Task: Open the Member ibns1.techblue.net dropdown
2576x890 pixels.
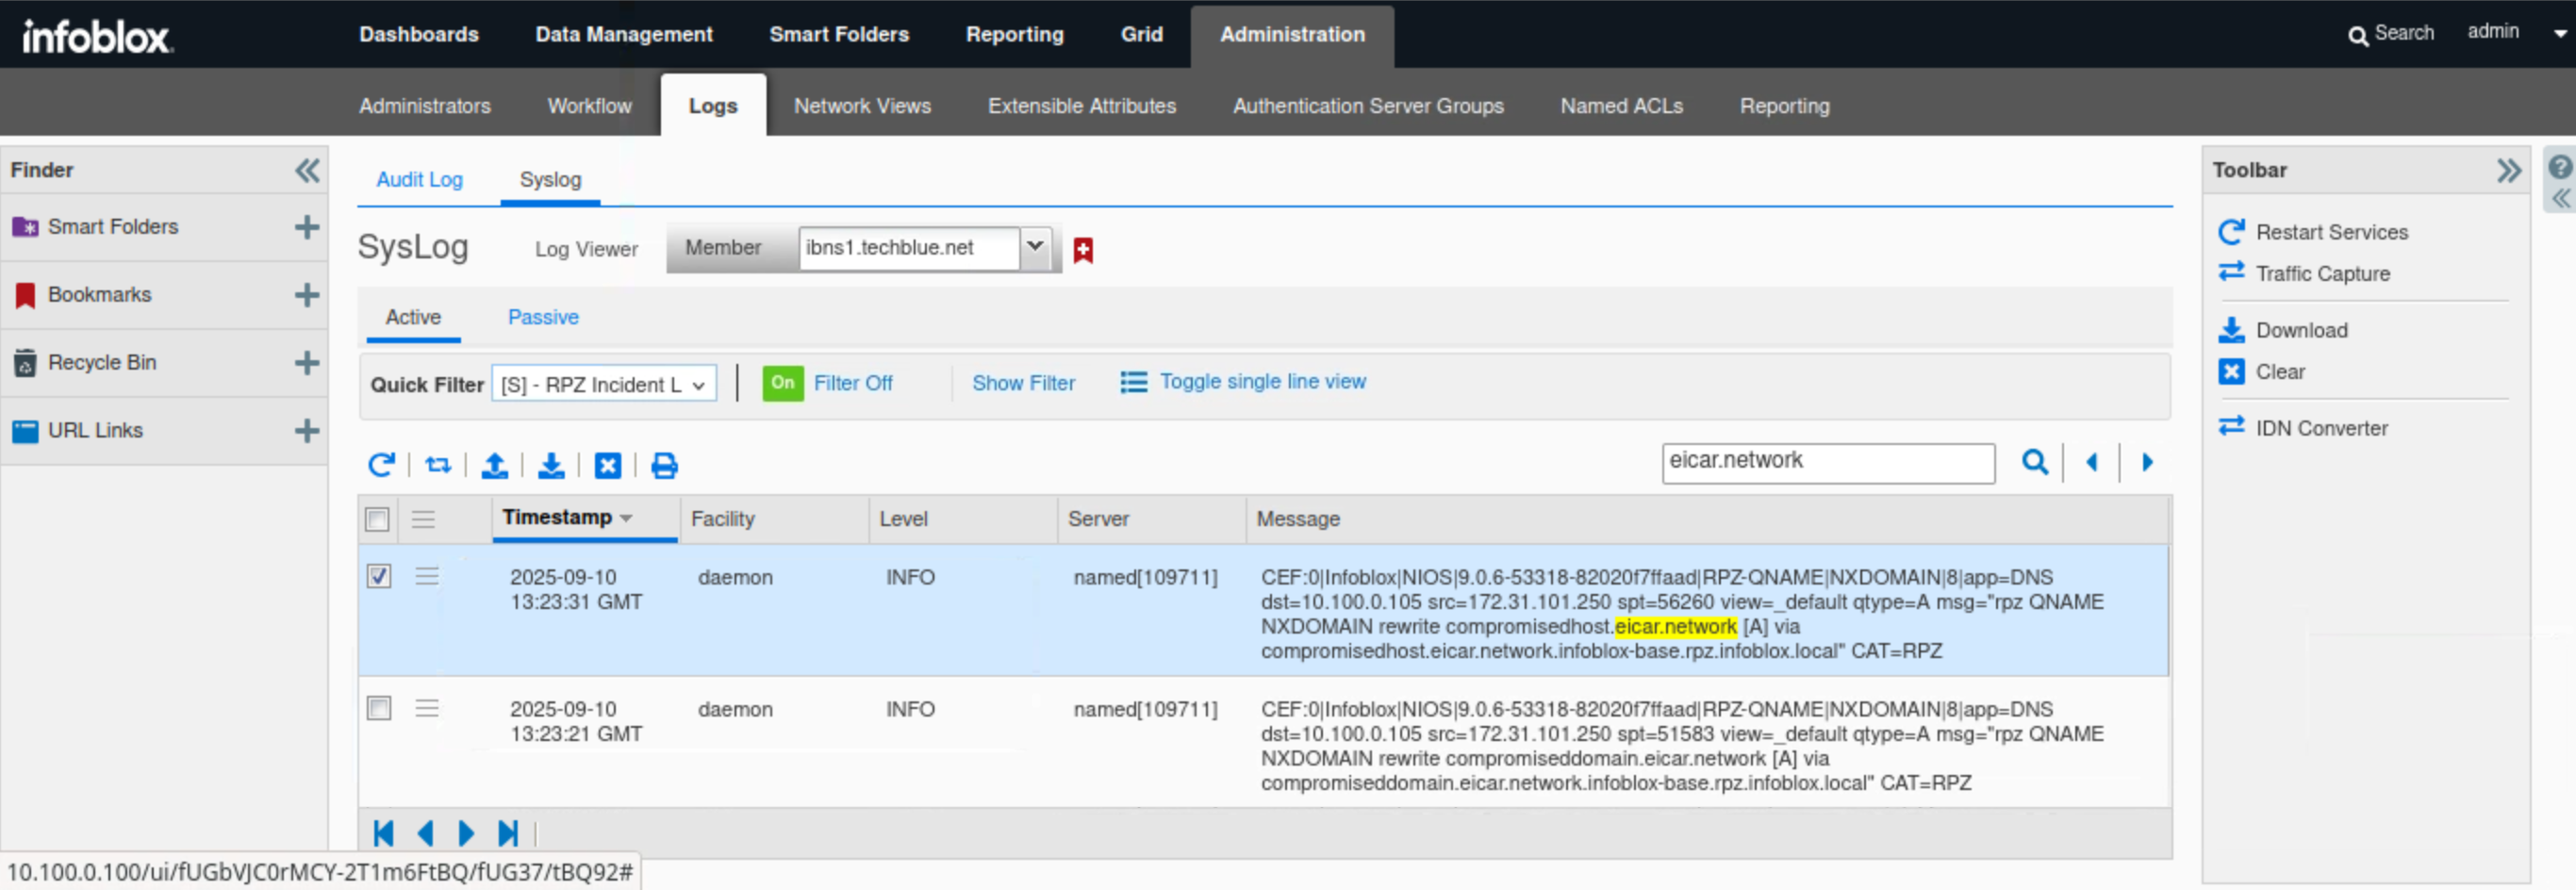Action: click(x=1035, y=247)
